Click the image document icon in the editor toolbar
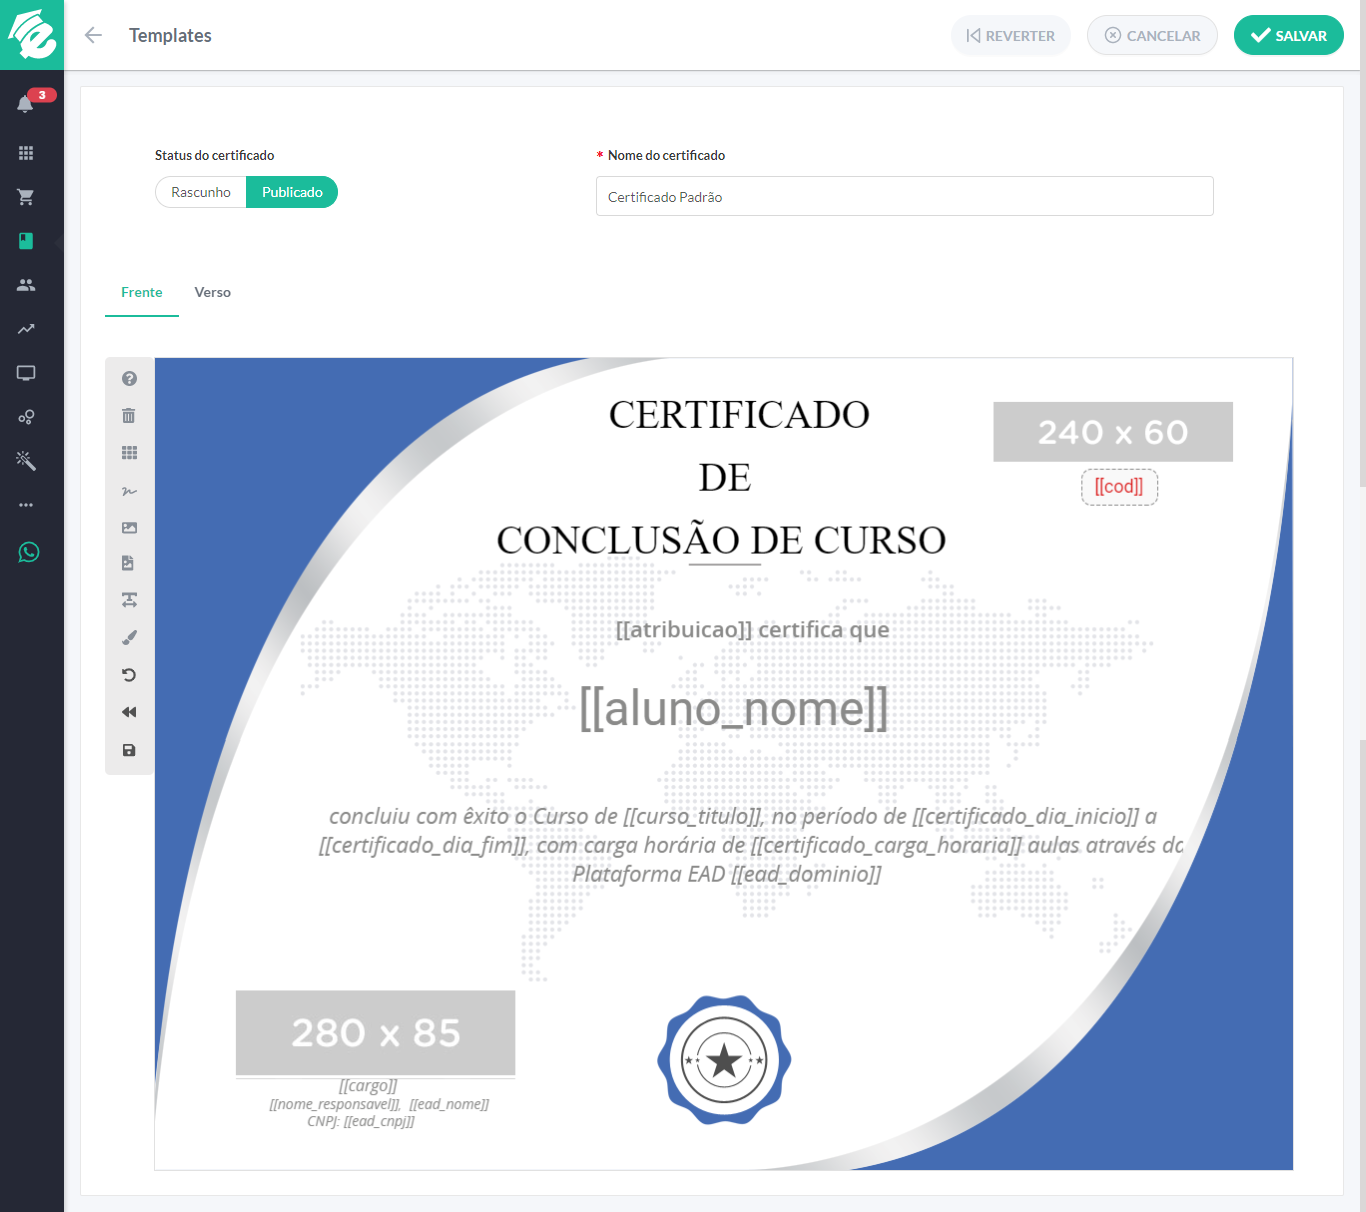Screen dimensions: 1366x1212 (x=128, y=562)
